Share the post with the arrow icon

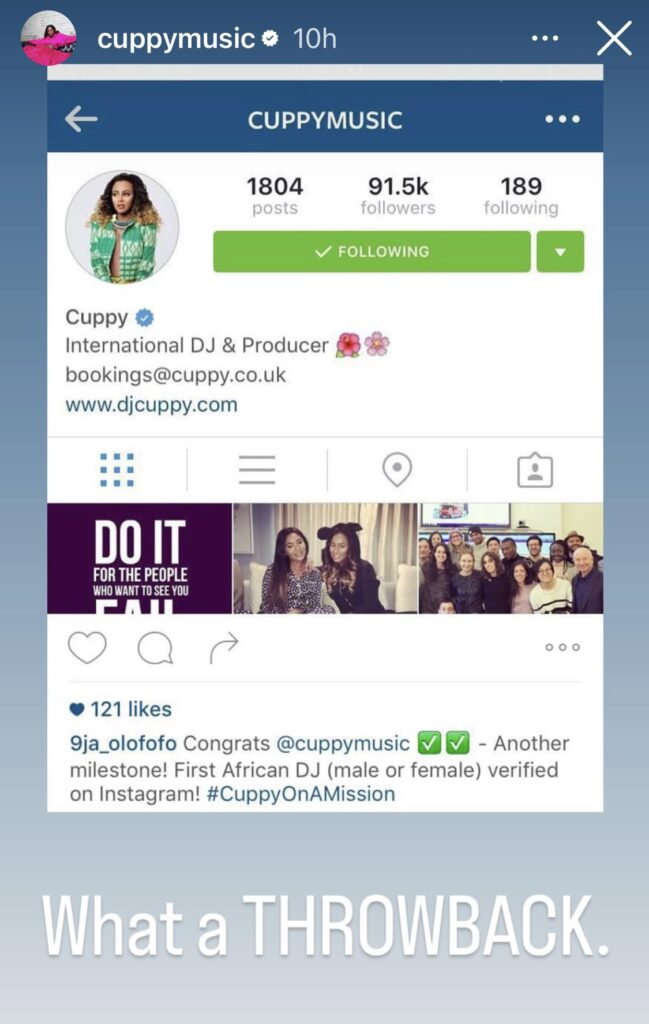[x=224, y=648]
